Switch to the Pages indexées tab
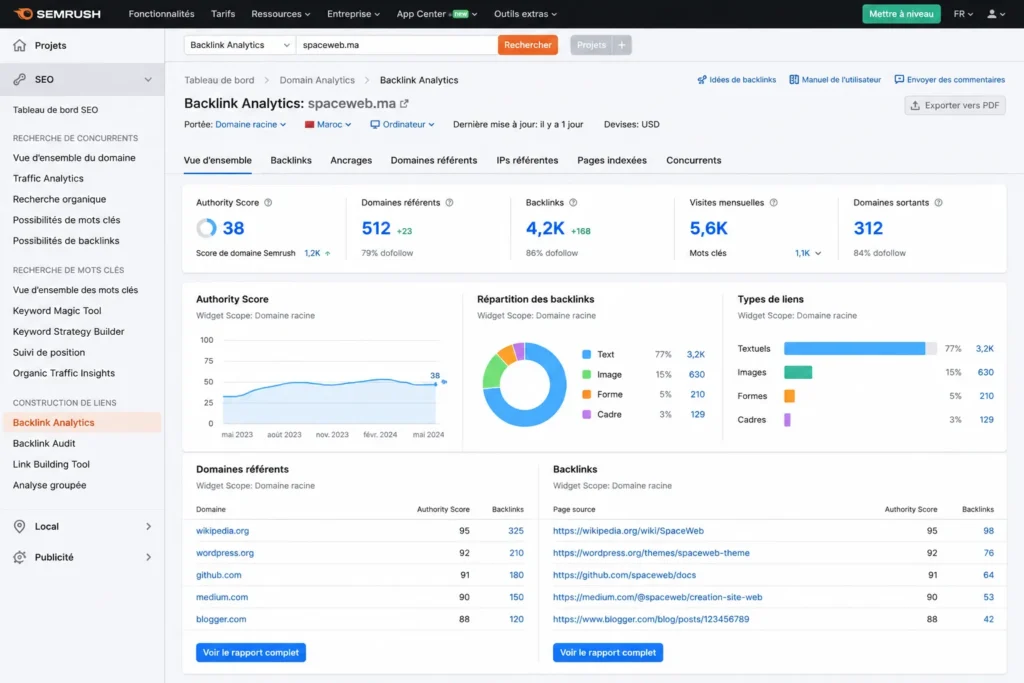Viewport: 1024px width, 683px height. [612, 161]
